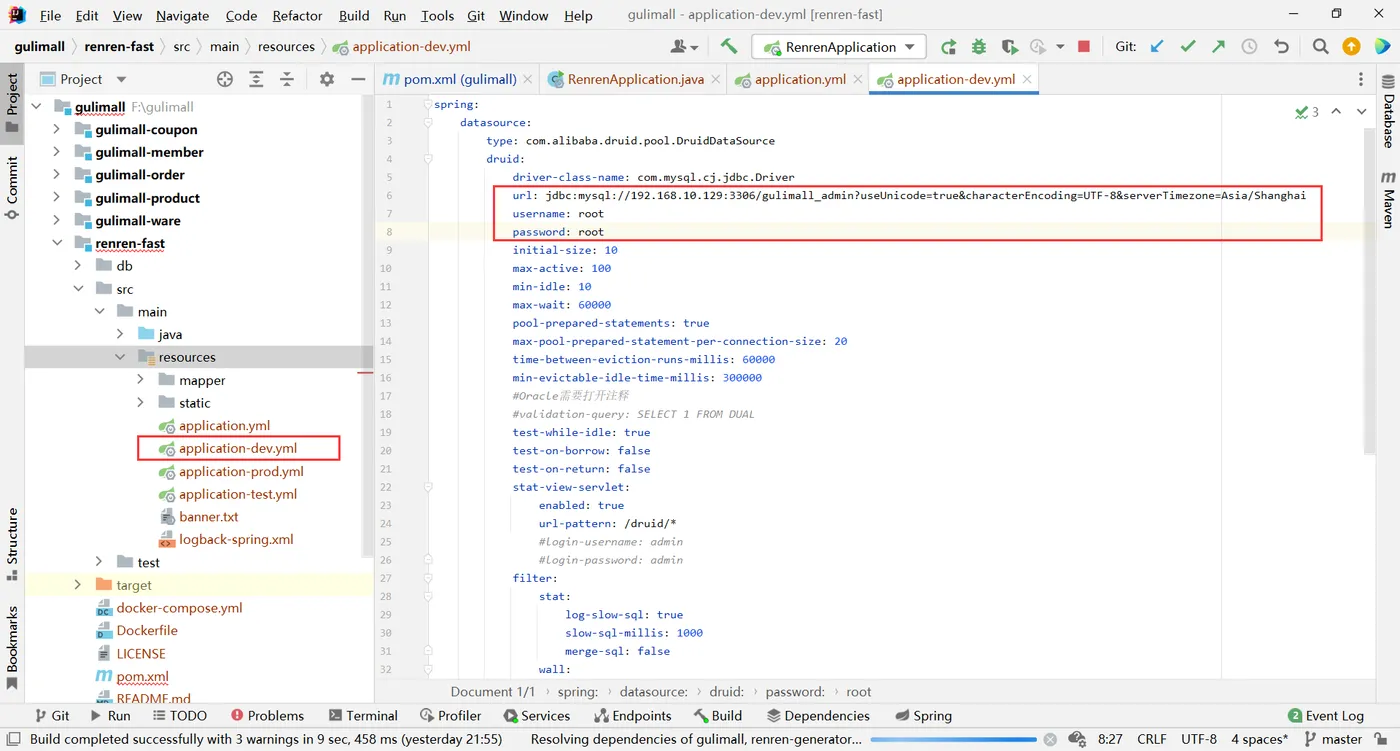The width and height of the screenshot is (1400, 751).
Task: Switch to the application.yml editor tab
Action: tap(800, 79)
